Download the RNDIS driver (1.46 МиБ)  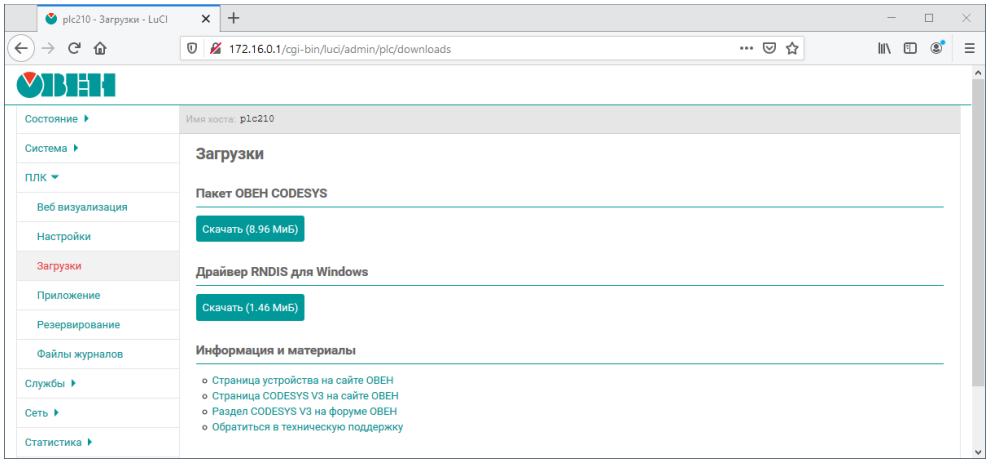(x=250, y=308)
